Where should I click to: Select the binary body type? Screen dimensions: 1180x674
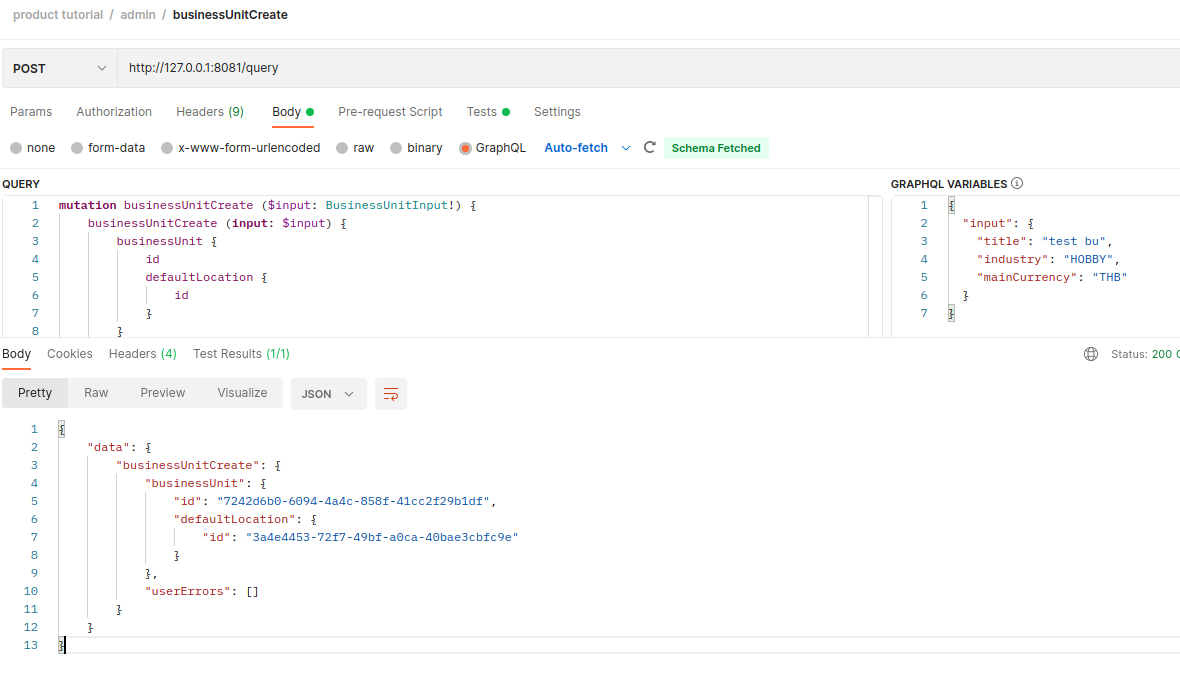pyautogui.click(x=396, y=148)
